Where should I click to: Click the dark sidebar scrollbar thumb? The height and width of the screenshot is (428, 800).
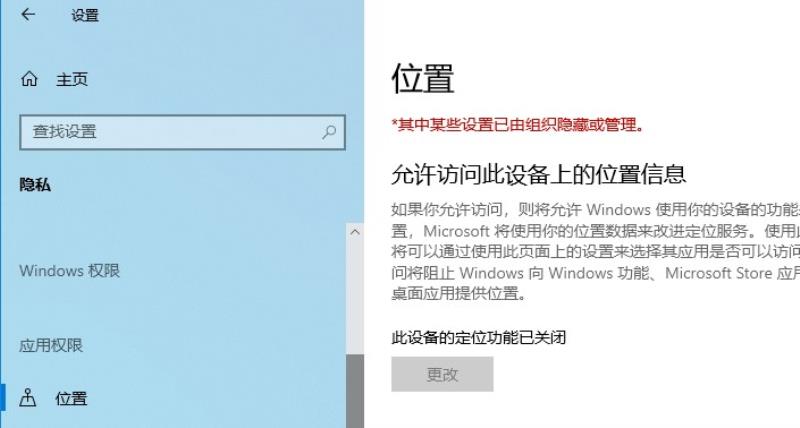coord(355,391)
